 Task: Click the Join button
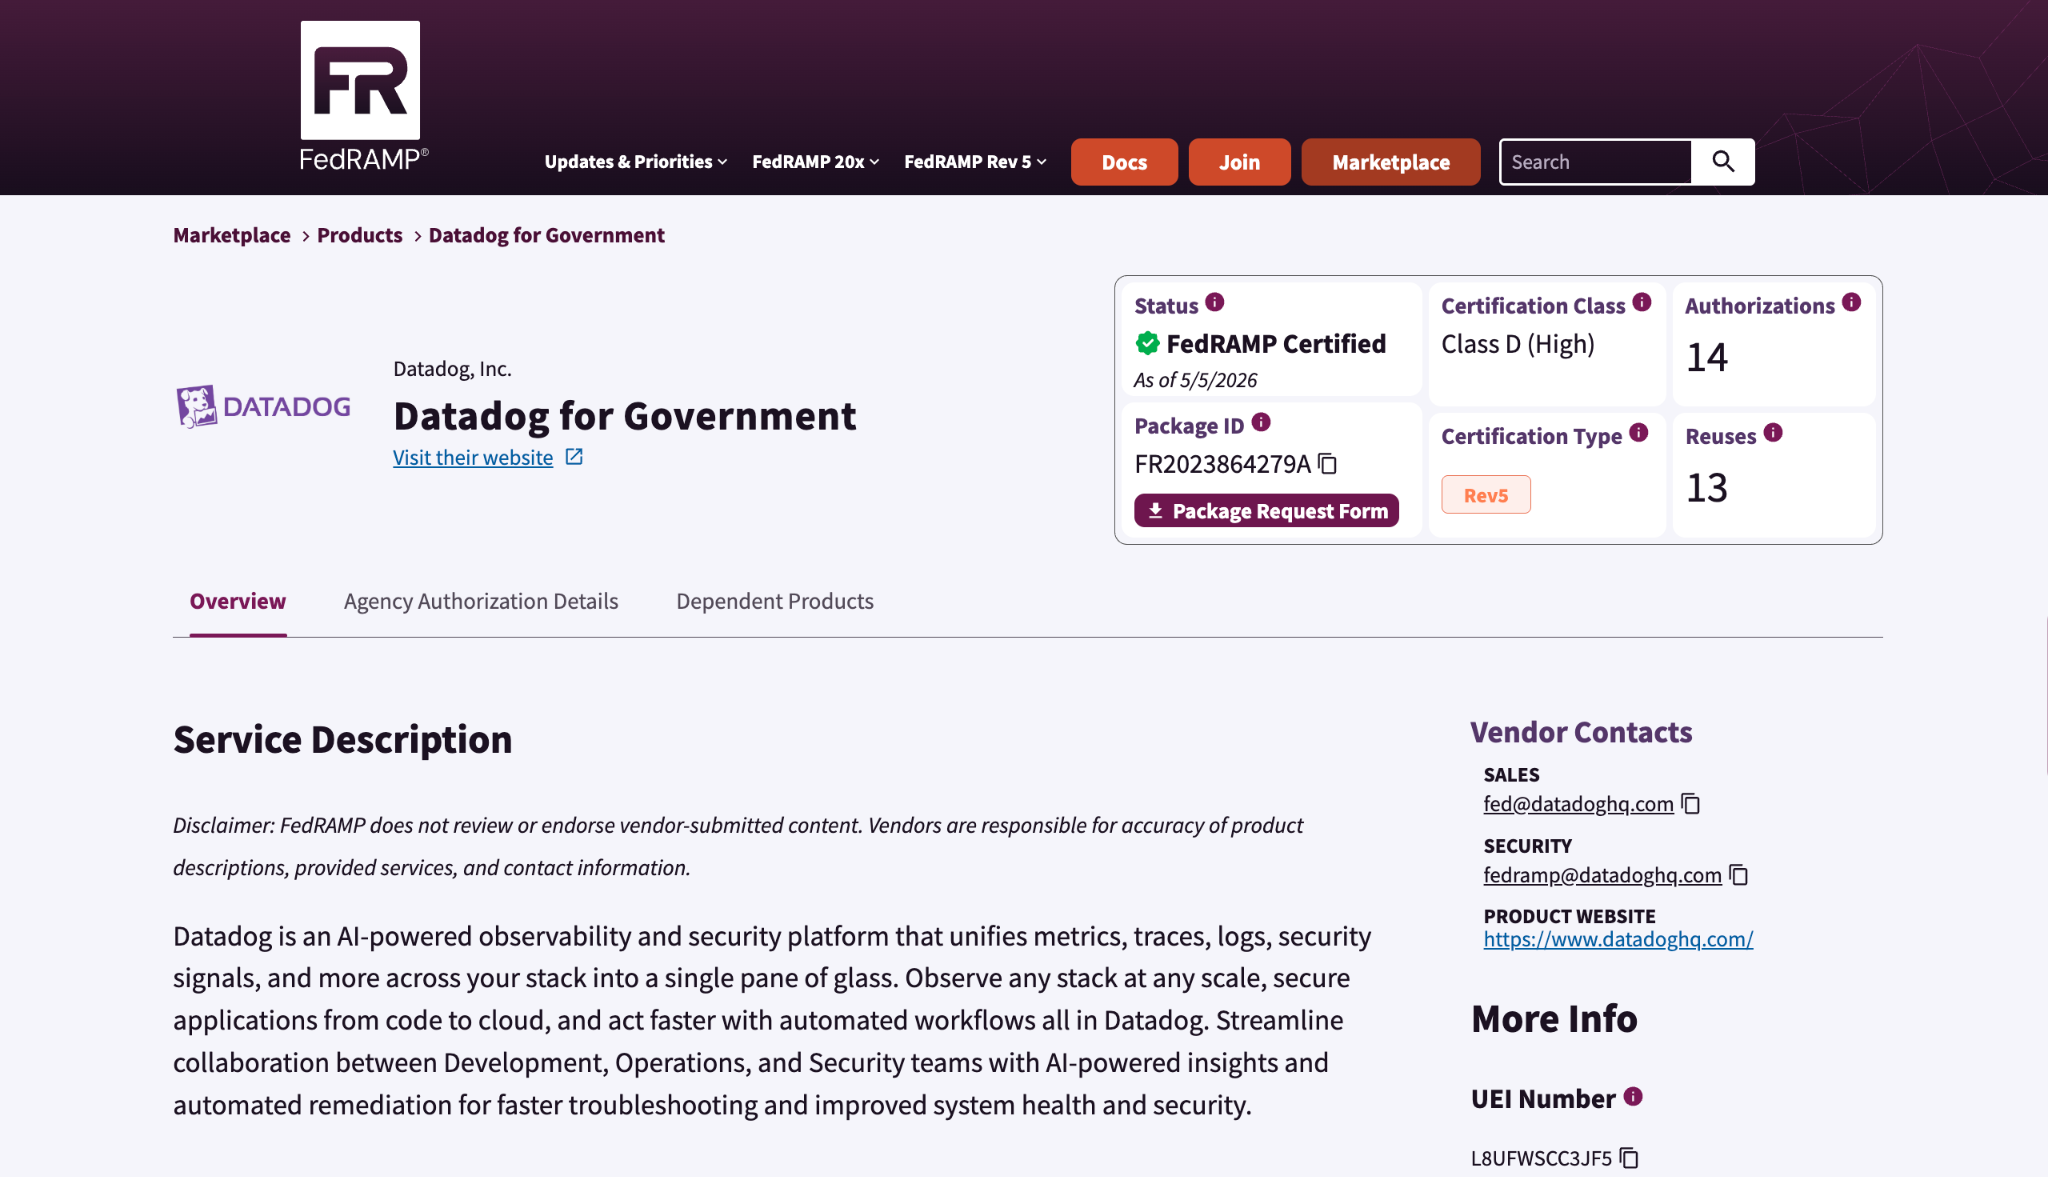[1239, 162]
